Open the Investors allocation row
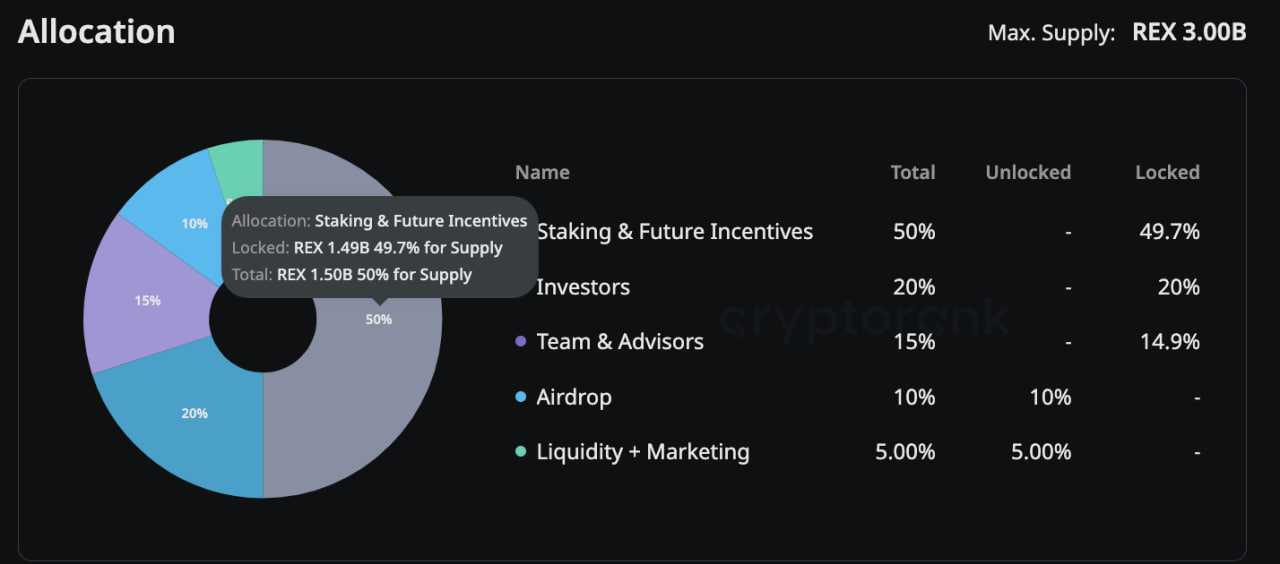This screenshot has width=1280, height=564. pos(583,287)
